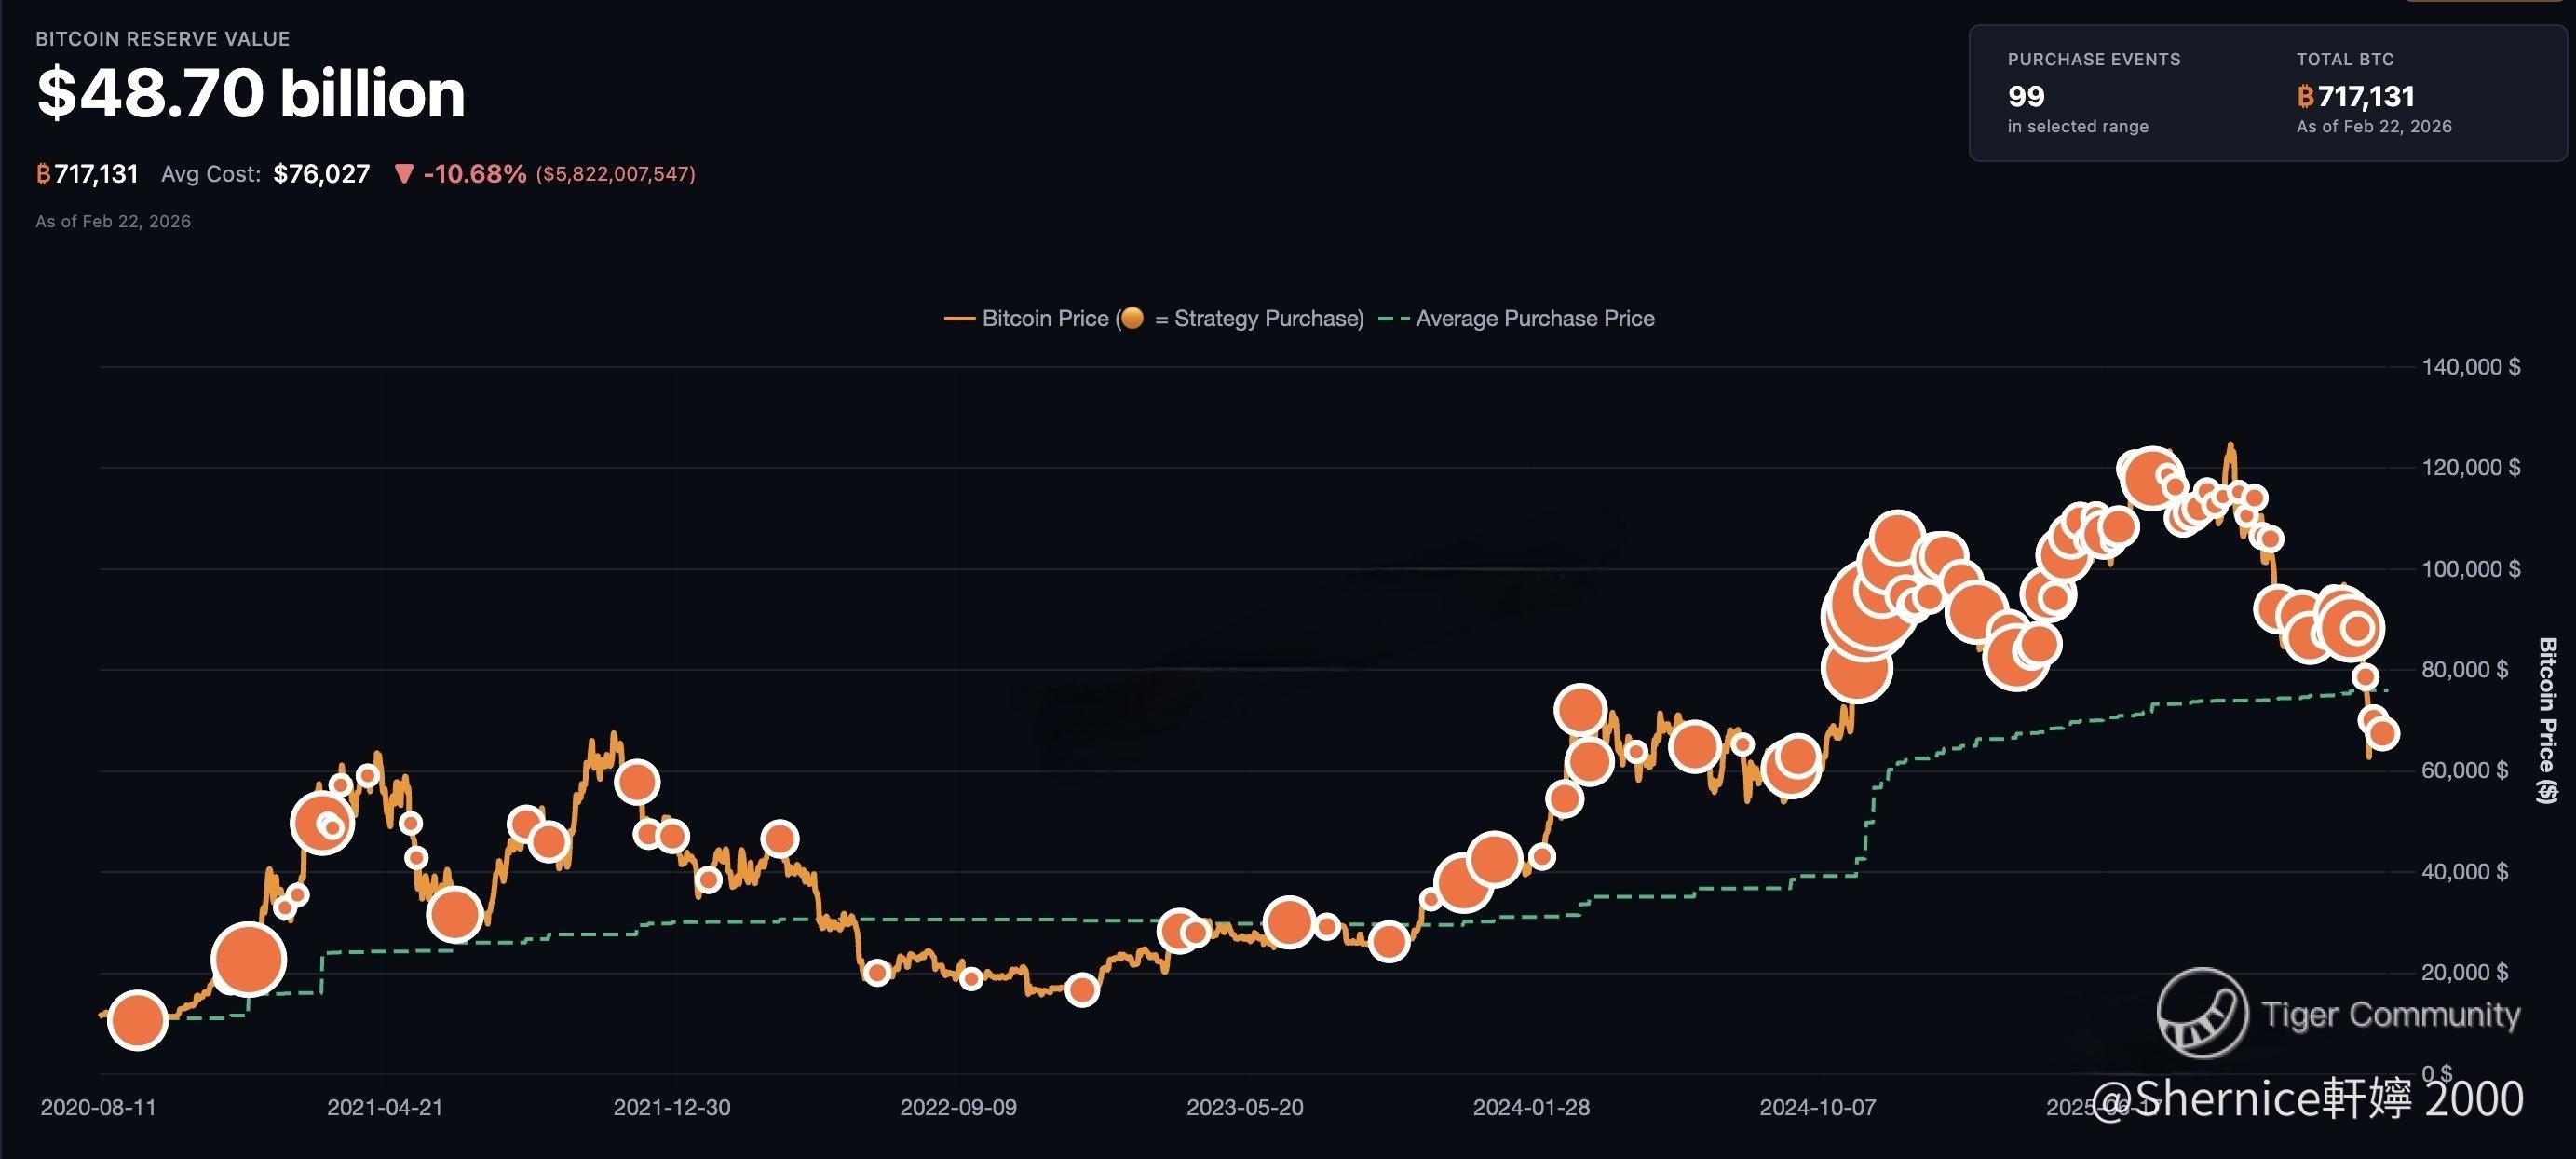The image size is (2576, 1159).
Task: Click the Strategy Purchase orange dot in legend
Action: (1132, 318)
